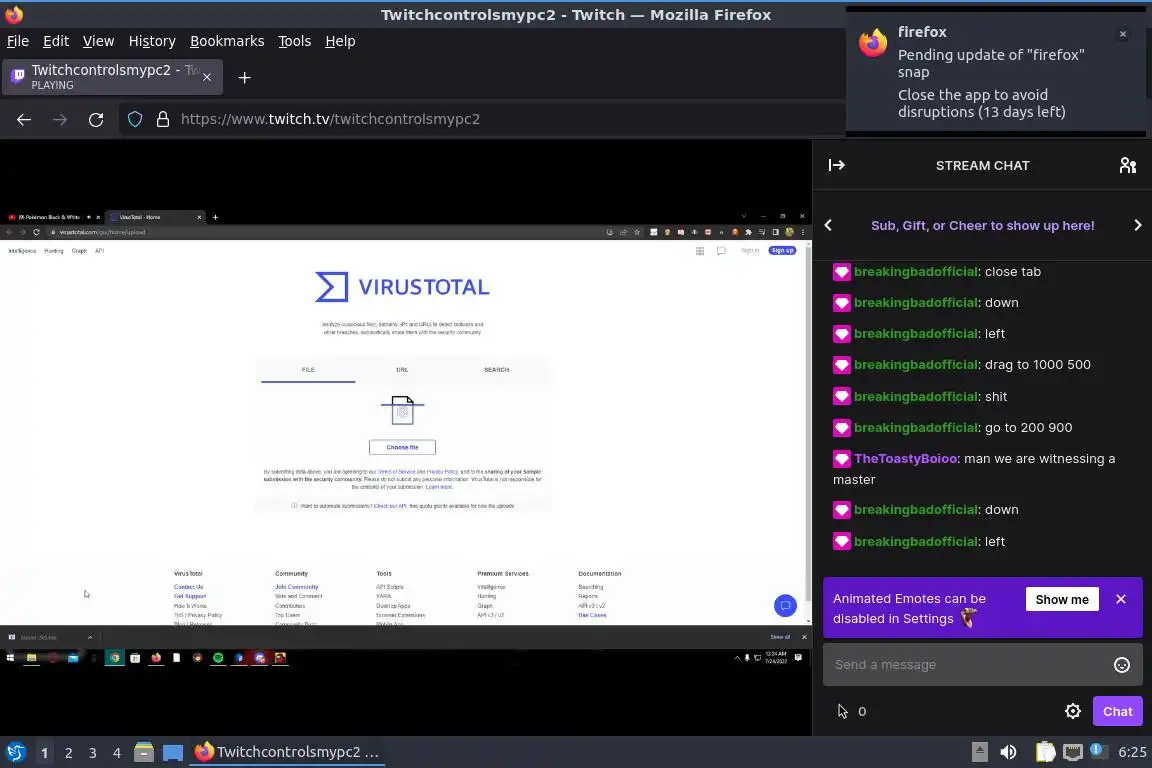Focus Twitchcontrolsmypc2 Firefox taskbar entry
Image resolution: width=1152 pixels, height=768 pixels.
tap(287, 752)
